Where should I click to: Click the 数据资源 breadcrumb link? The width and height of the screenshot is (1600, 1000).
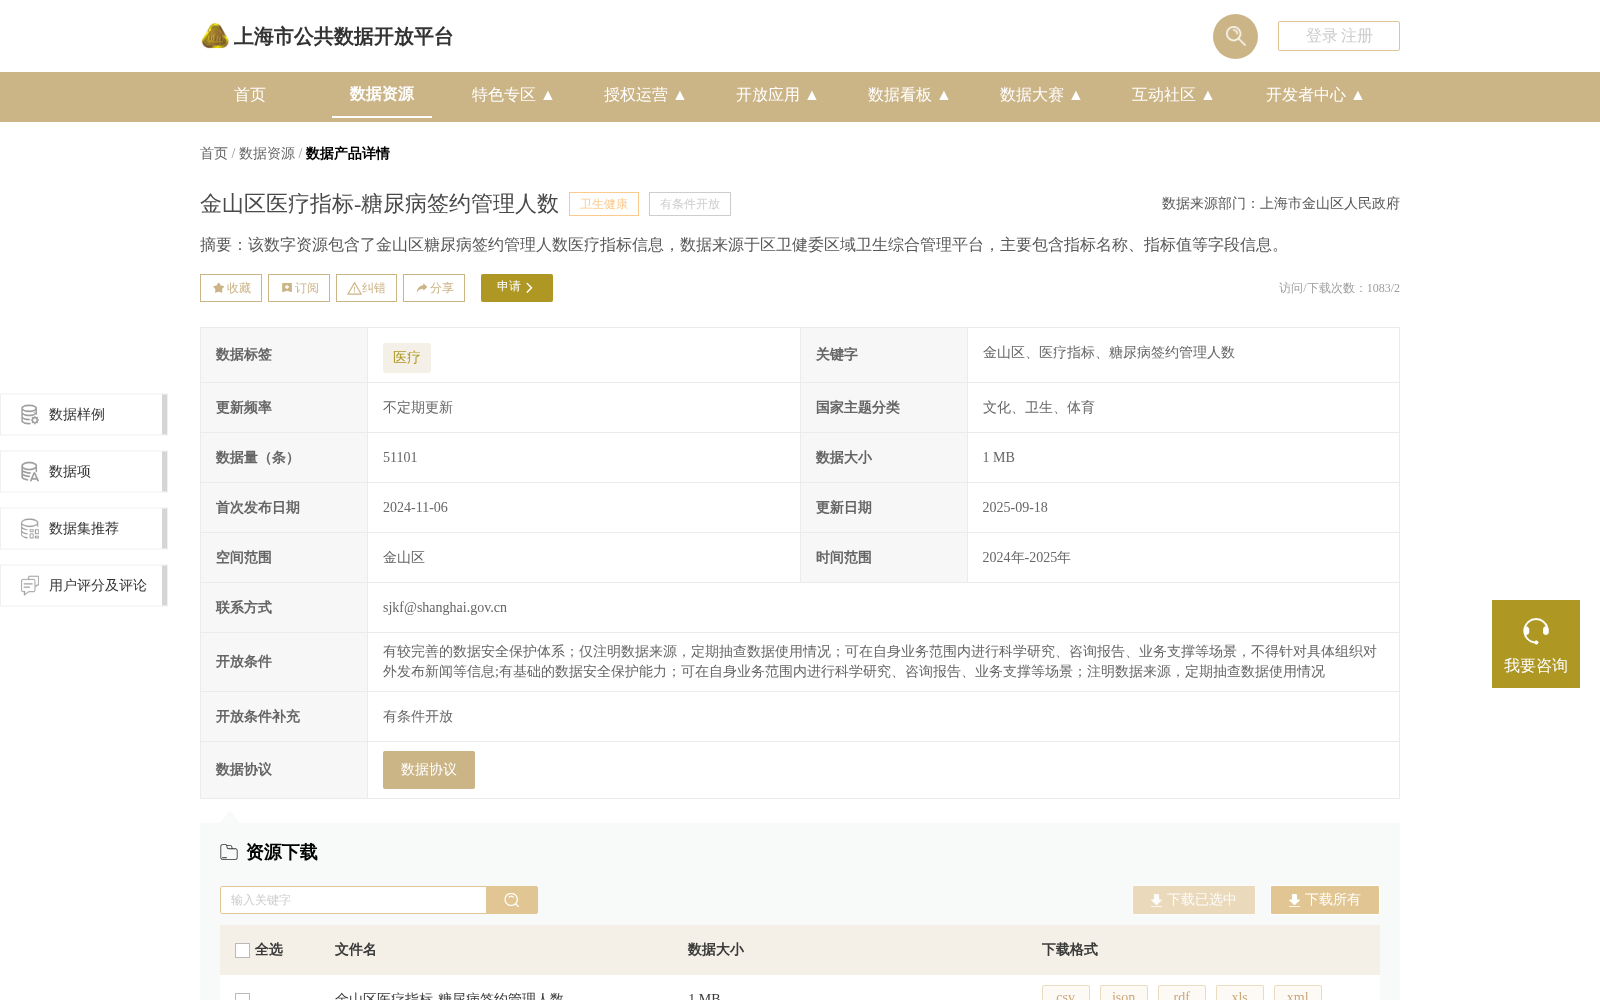click(x=267, y=154)
